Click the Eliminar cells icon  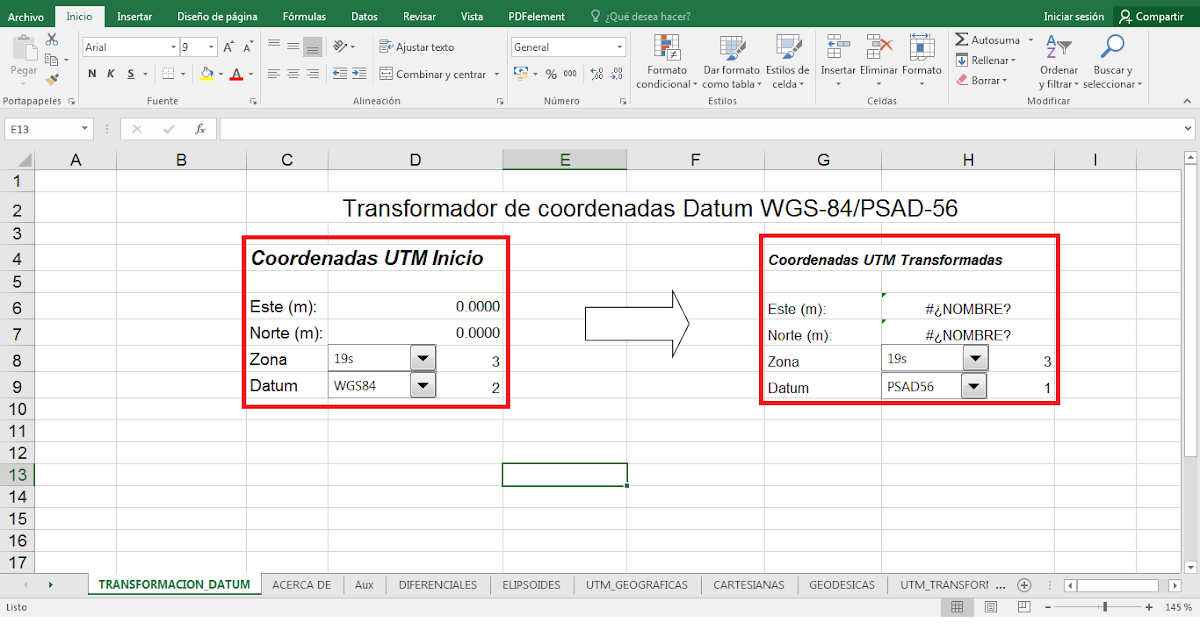tap(879, 55)
